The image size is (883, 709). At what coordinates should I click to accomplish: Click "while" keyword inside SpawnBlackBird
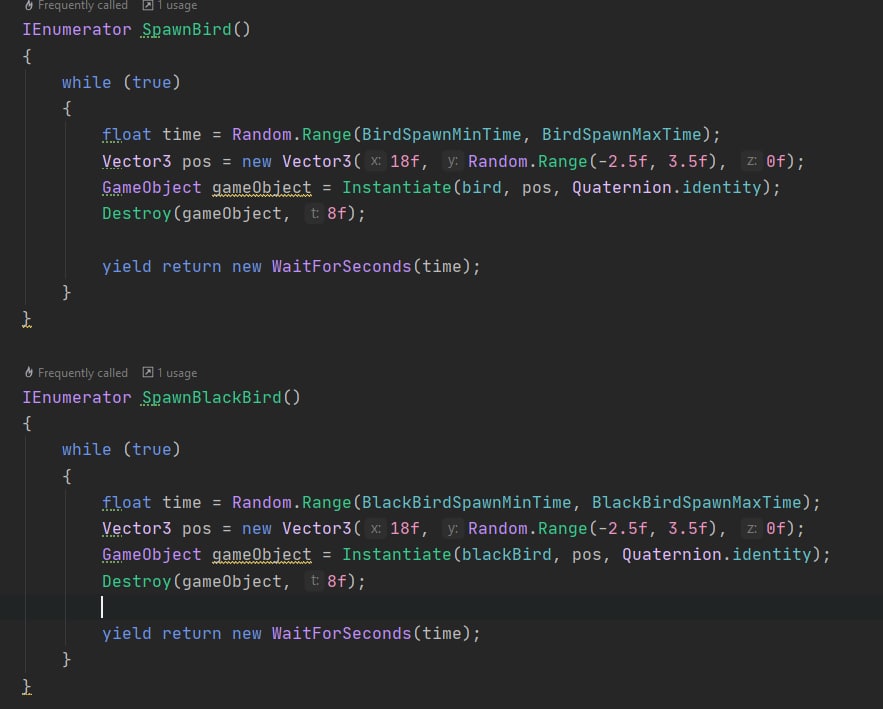click(86, 449)
